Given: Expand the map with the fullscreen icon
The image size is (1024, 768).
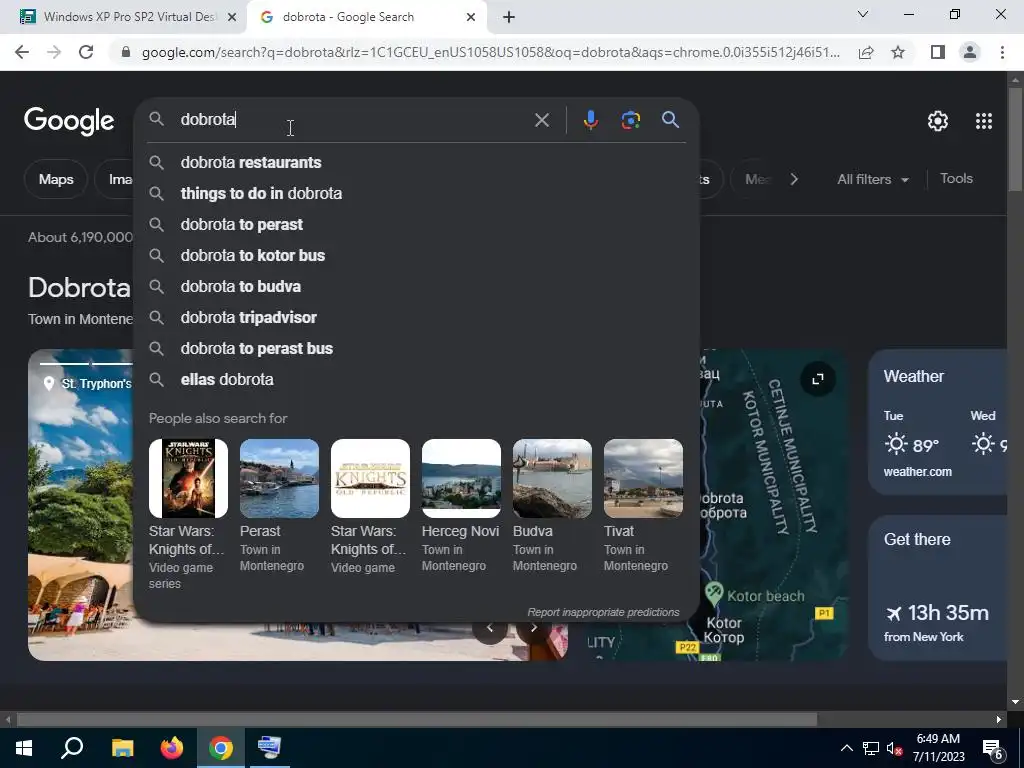Looking at the screenshot, I should [x=818, y=379].
